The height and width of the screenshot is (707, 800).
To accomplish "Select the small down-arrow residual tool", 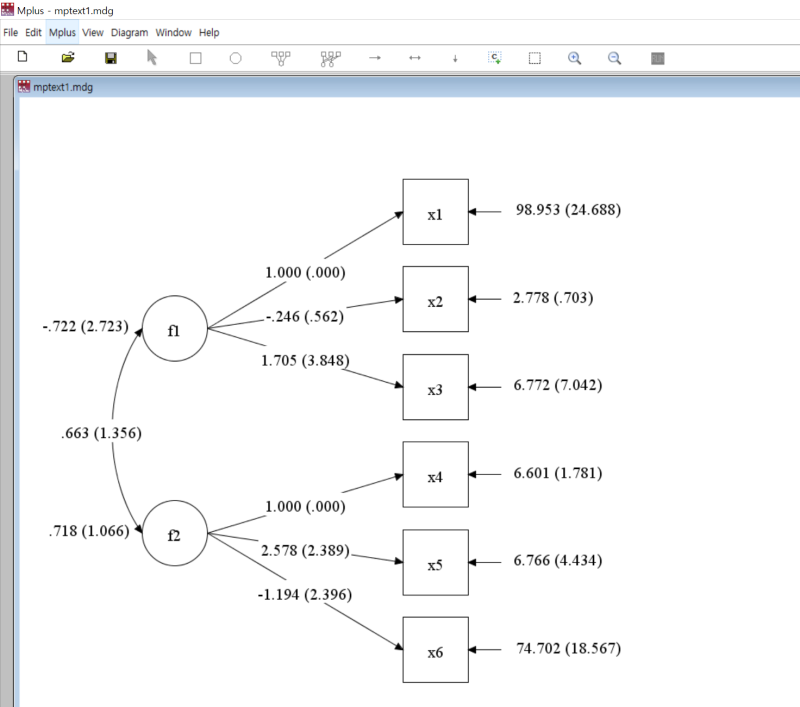I will pos(455,59).
